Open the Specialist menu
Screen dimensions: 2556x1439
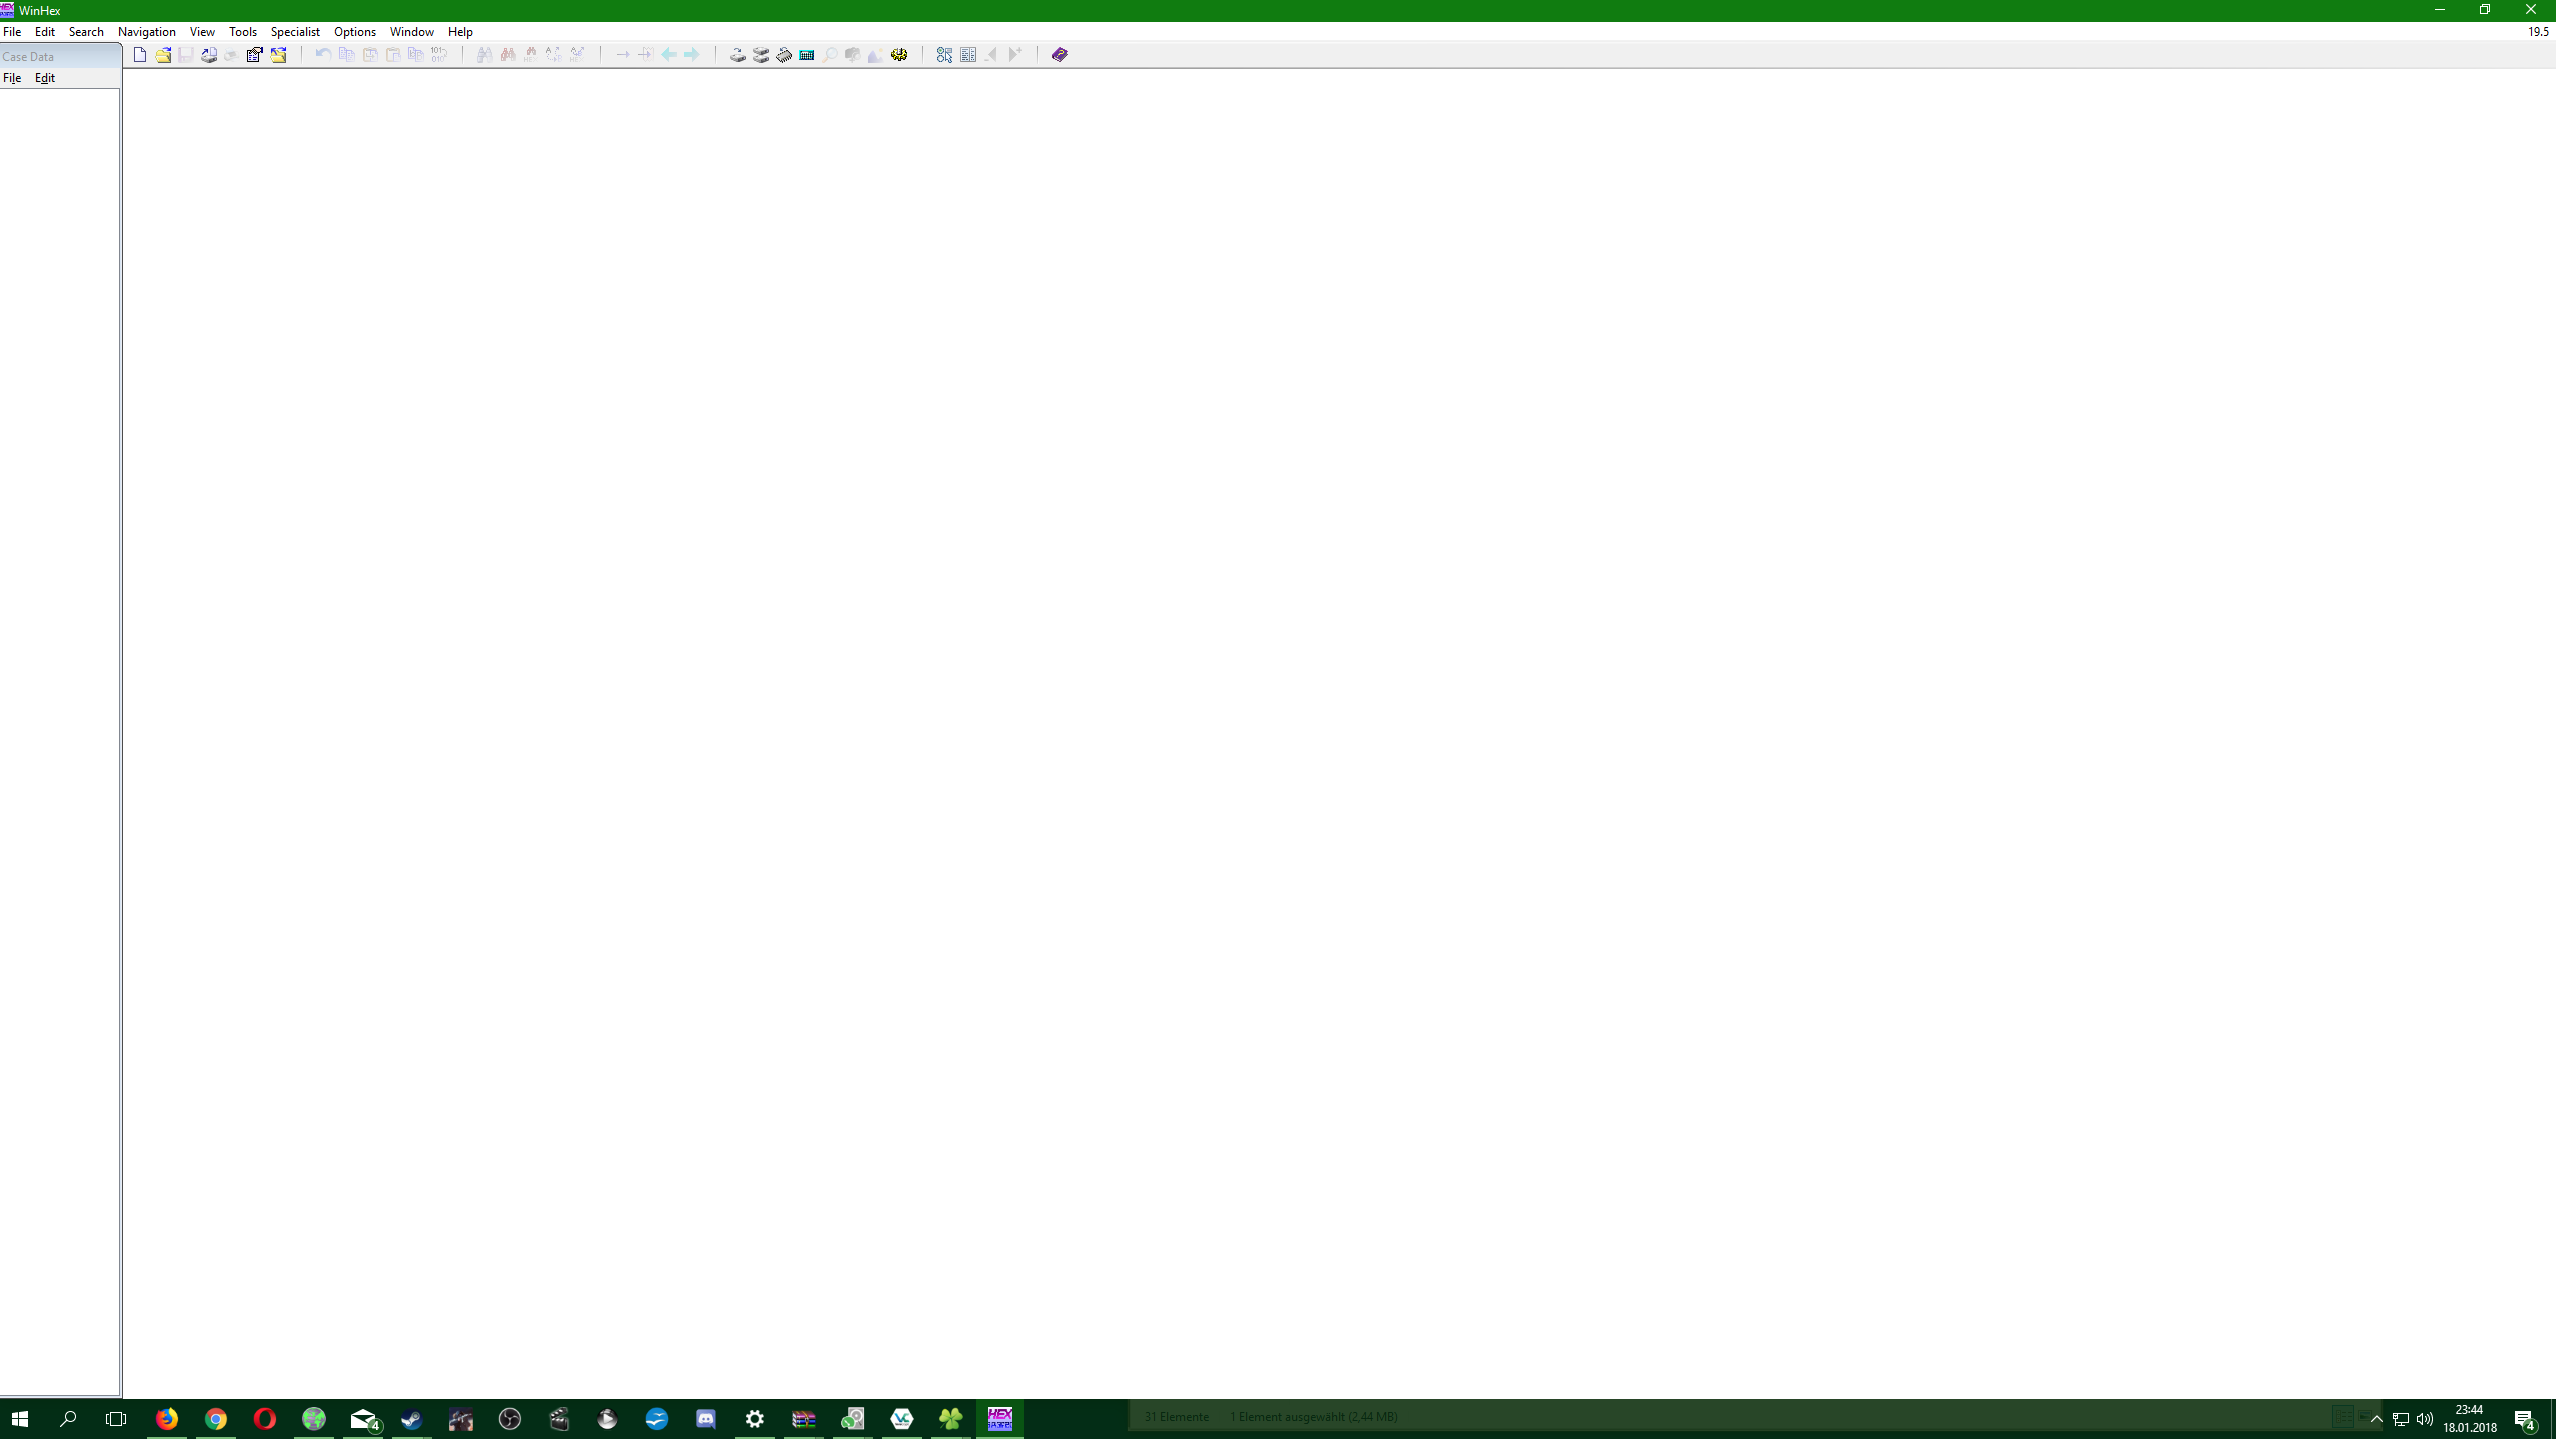(x=295, y=32)
